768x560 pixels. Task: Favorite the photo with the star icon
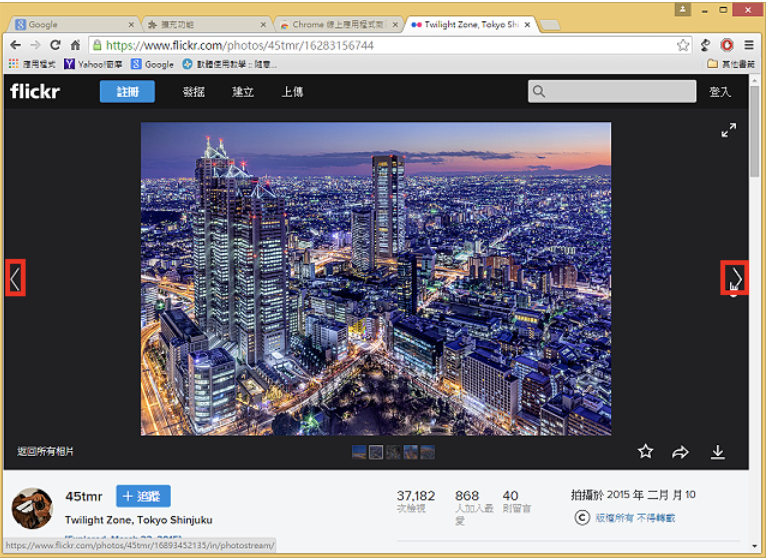pos(646,451)
